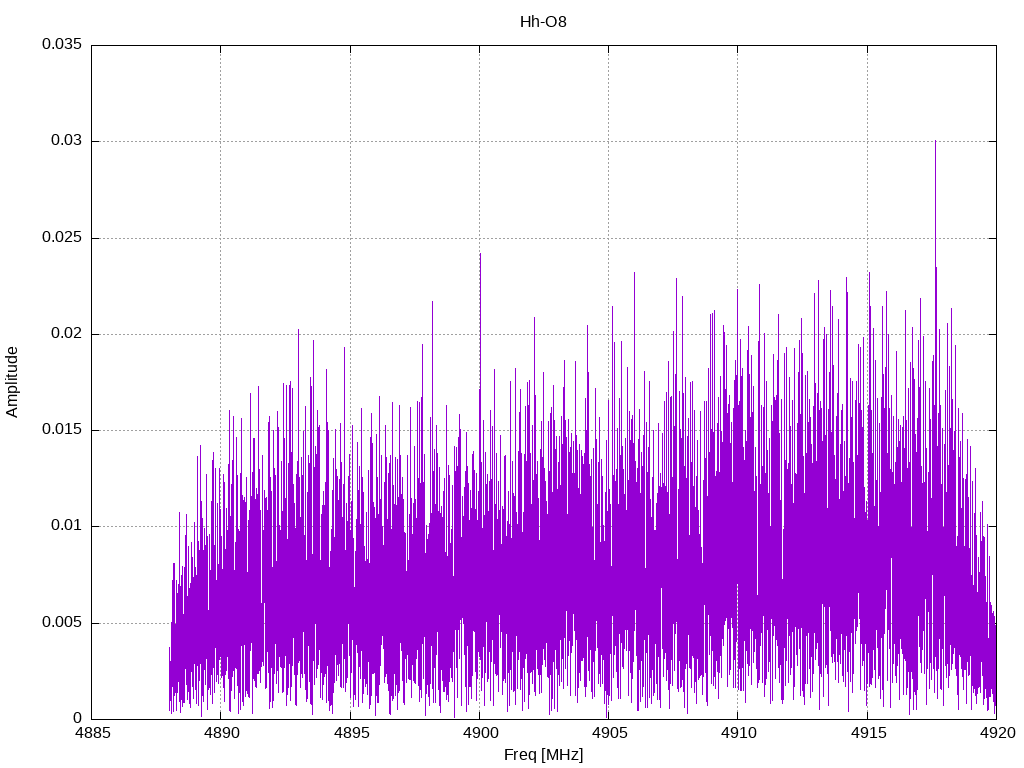Click the 0.015 y-axis tick label

coord(61,430)
